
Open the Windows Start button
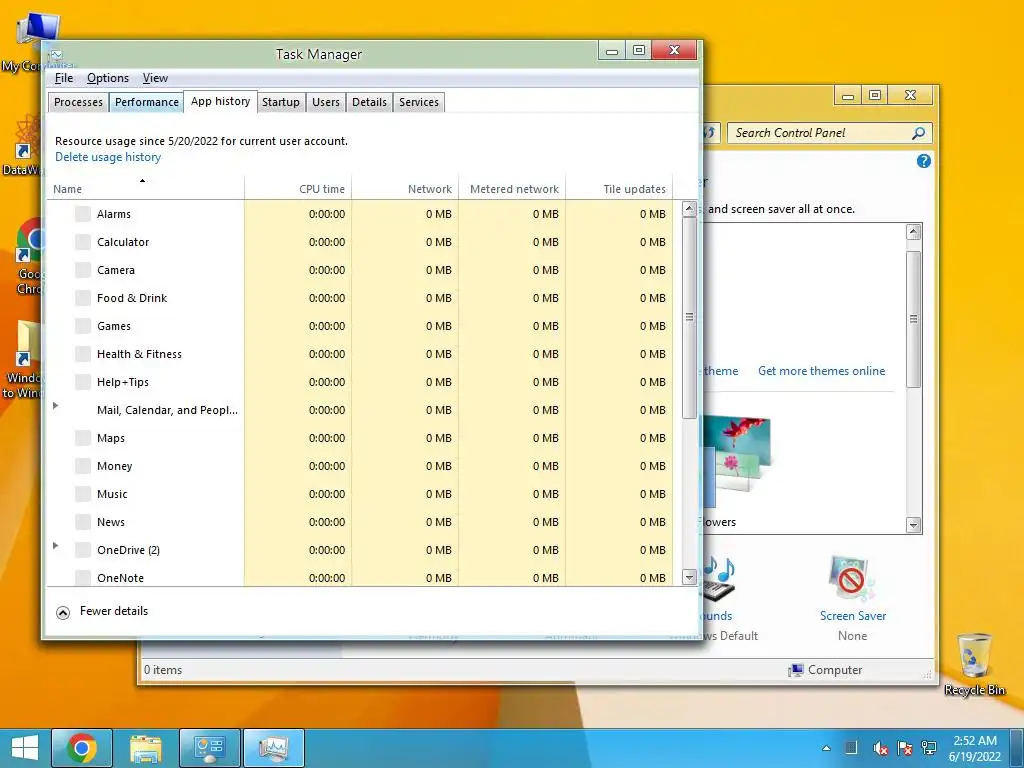[25, 748]
